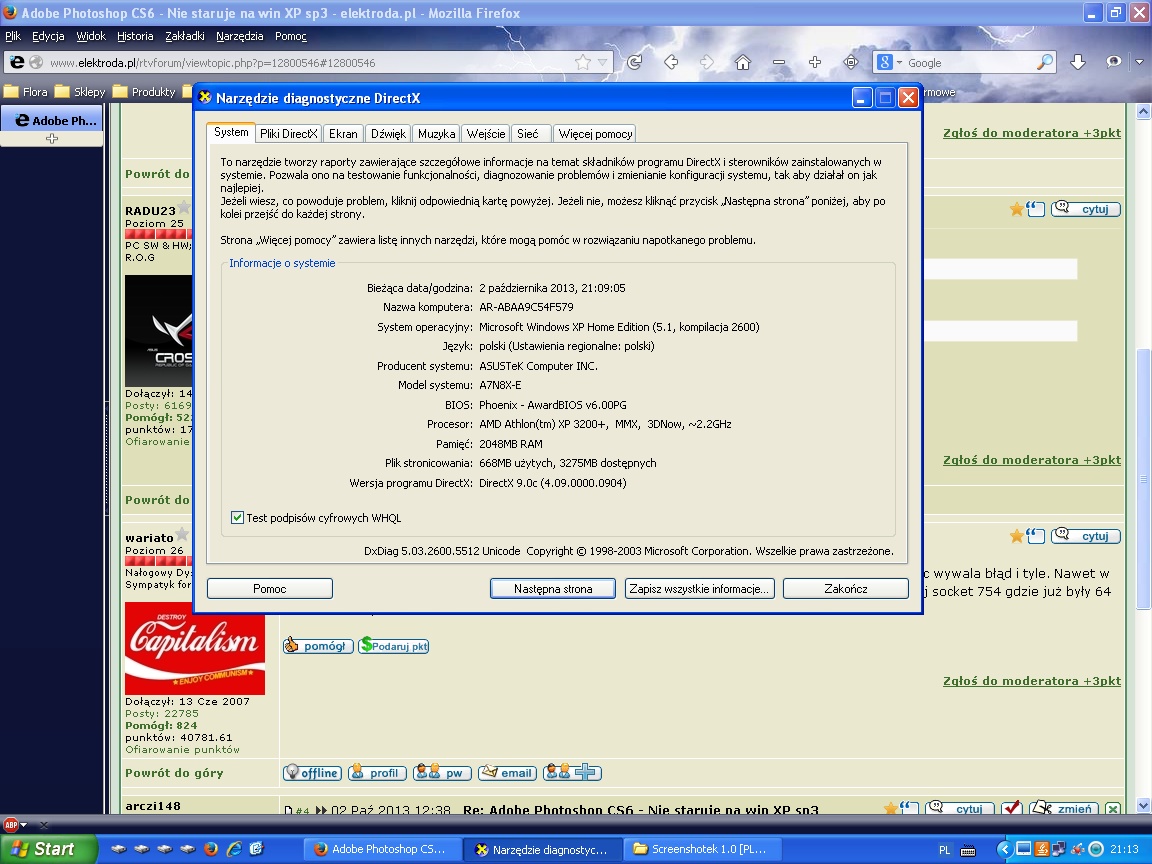Click the Google search input field
1152x864 pixels.
(970, 62)
